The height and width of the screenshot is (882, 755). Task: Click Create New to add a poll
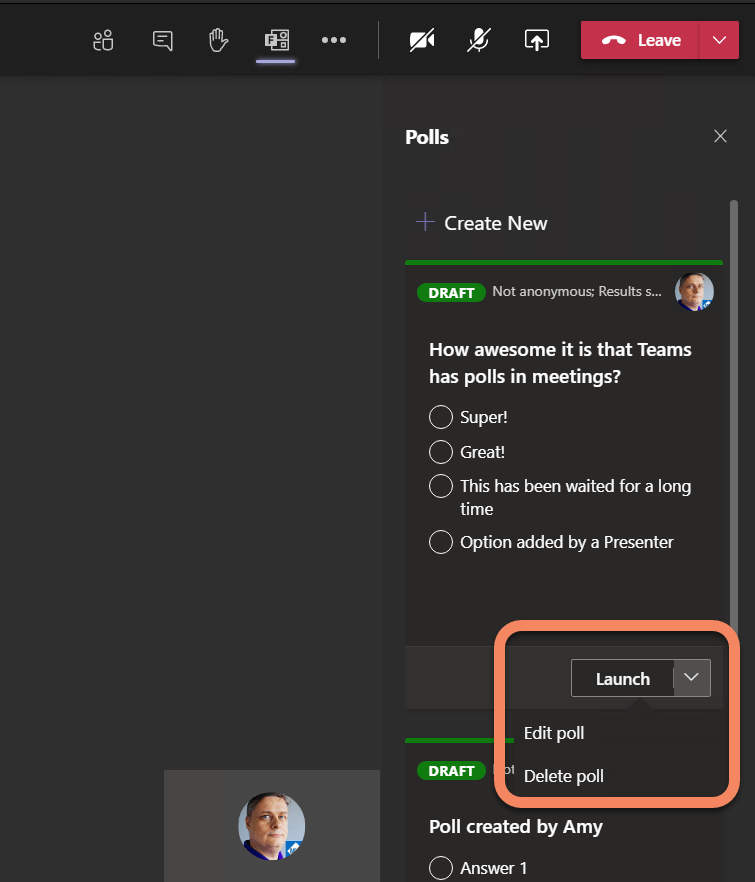[x=482, y=223]
